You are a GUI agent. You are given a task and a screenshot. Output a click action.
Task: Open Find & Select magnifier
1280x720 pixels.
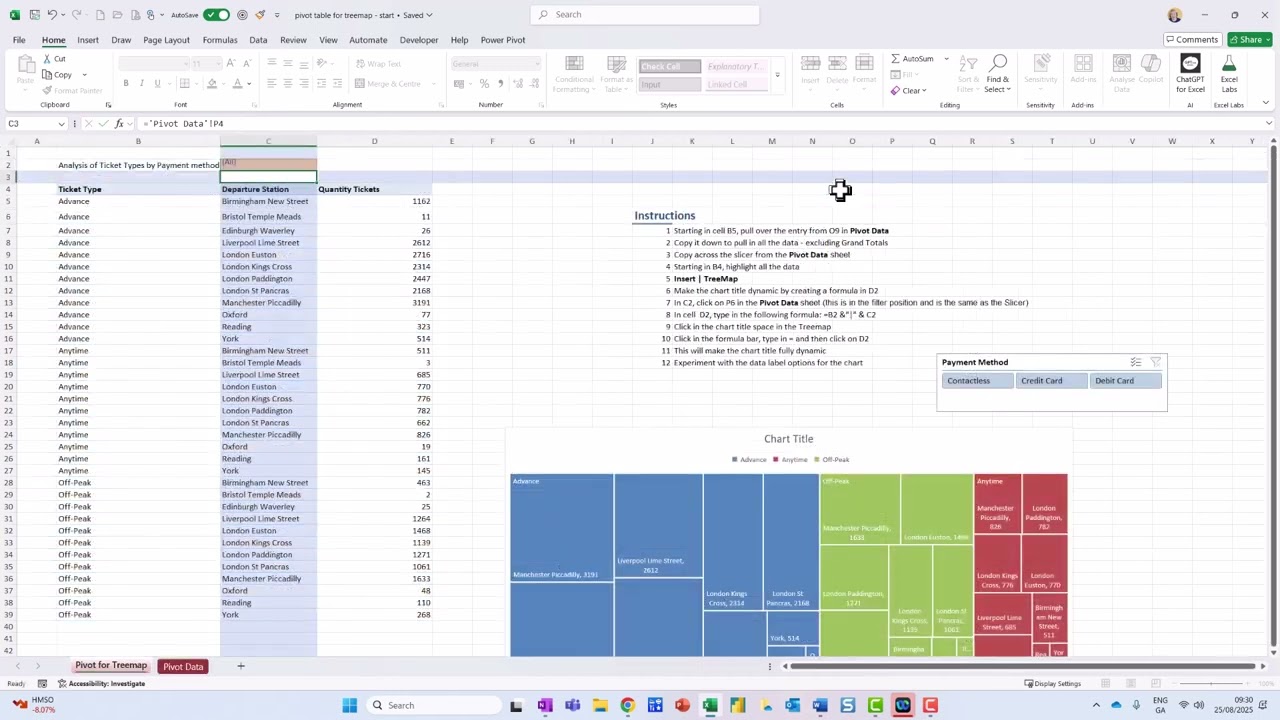tap(997, 75)
